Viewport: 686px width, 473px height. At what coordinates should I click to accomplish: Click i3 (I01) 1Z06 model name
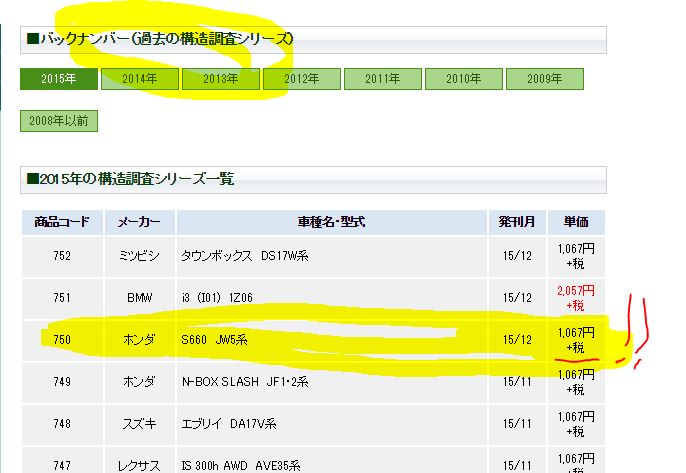[217, 298]
